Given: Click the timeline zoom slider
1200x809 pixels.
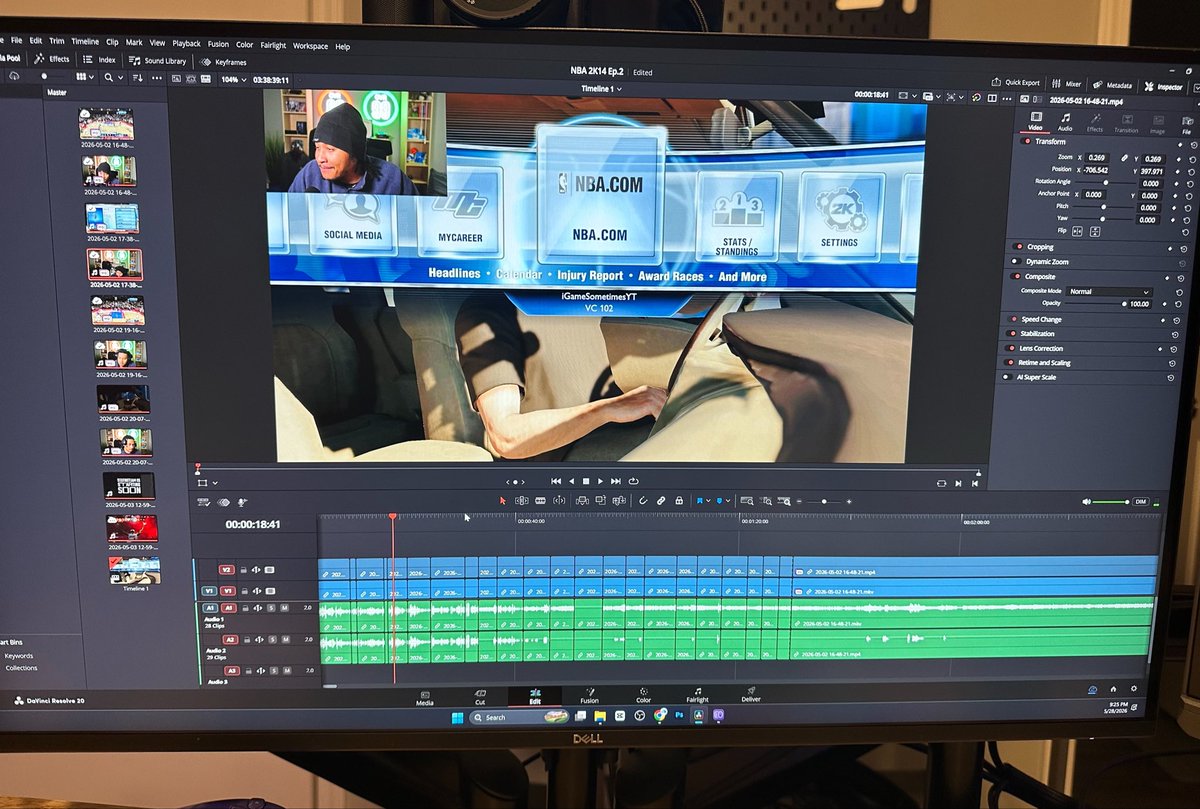Looking at the screenshot, I should click(823, 501).
